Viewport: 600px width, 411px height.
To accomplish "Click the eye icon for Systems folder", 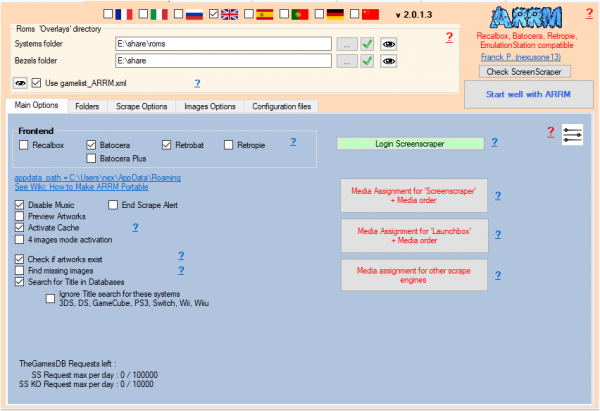I will click(x=389, y=44).
